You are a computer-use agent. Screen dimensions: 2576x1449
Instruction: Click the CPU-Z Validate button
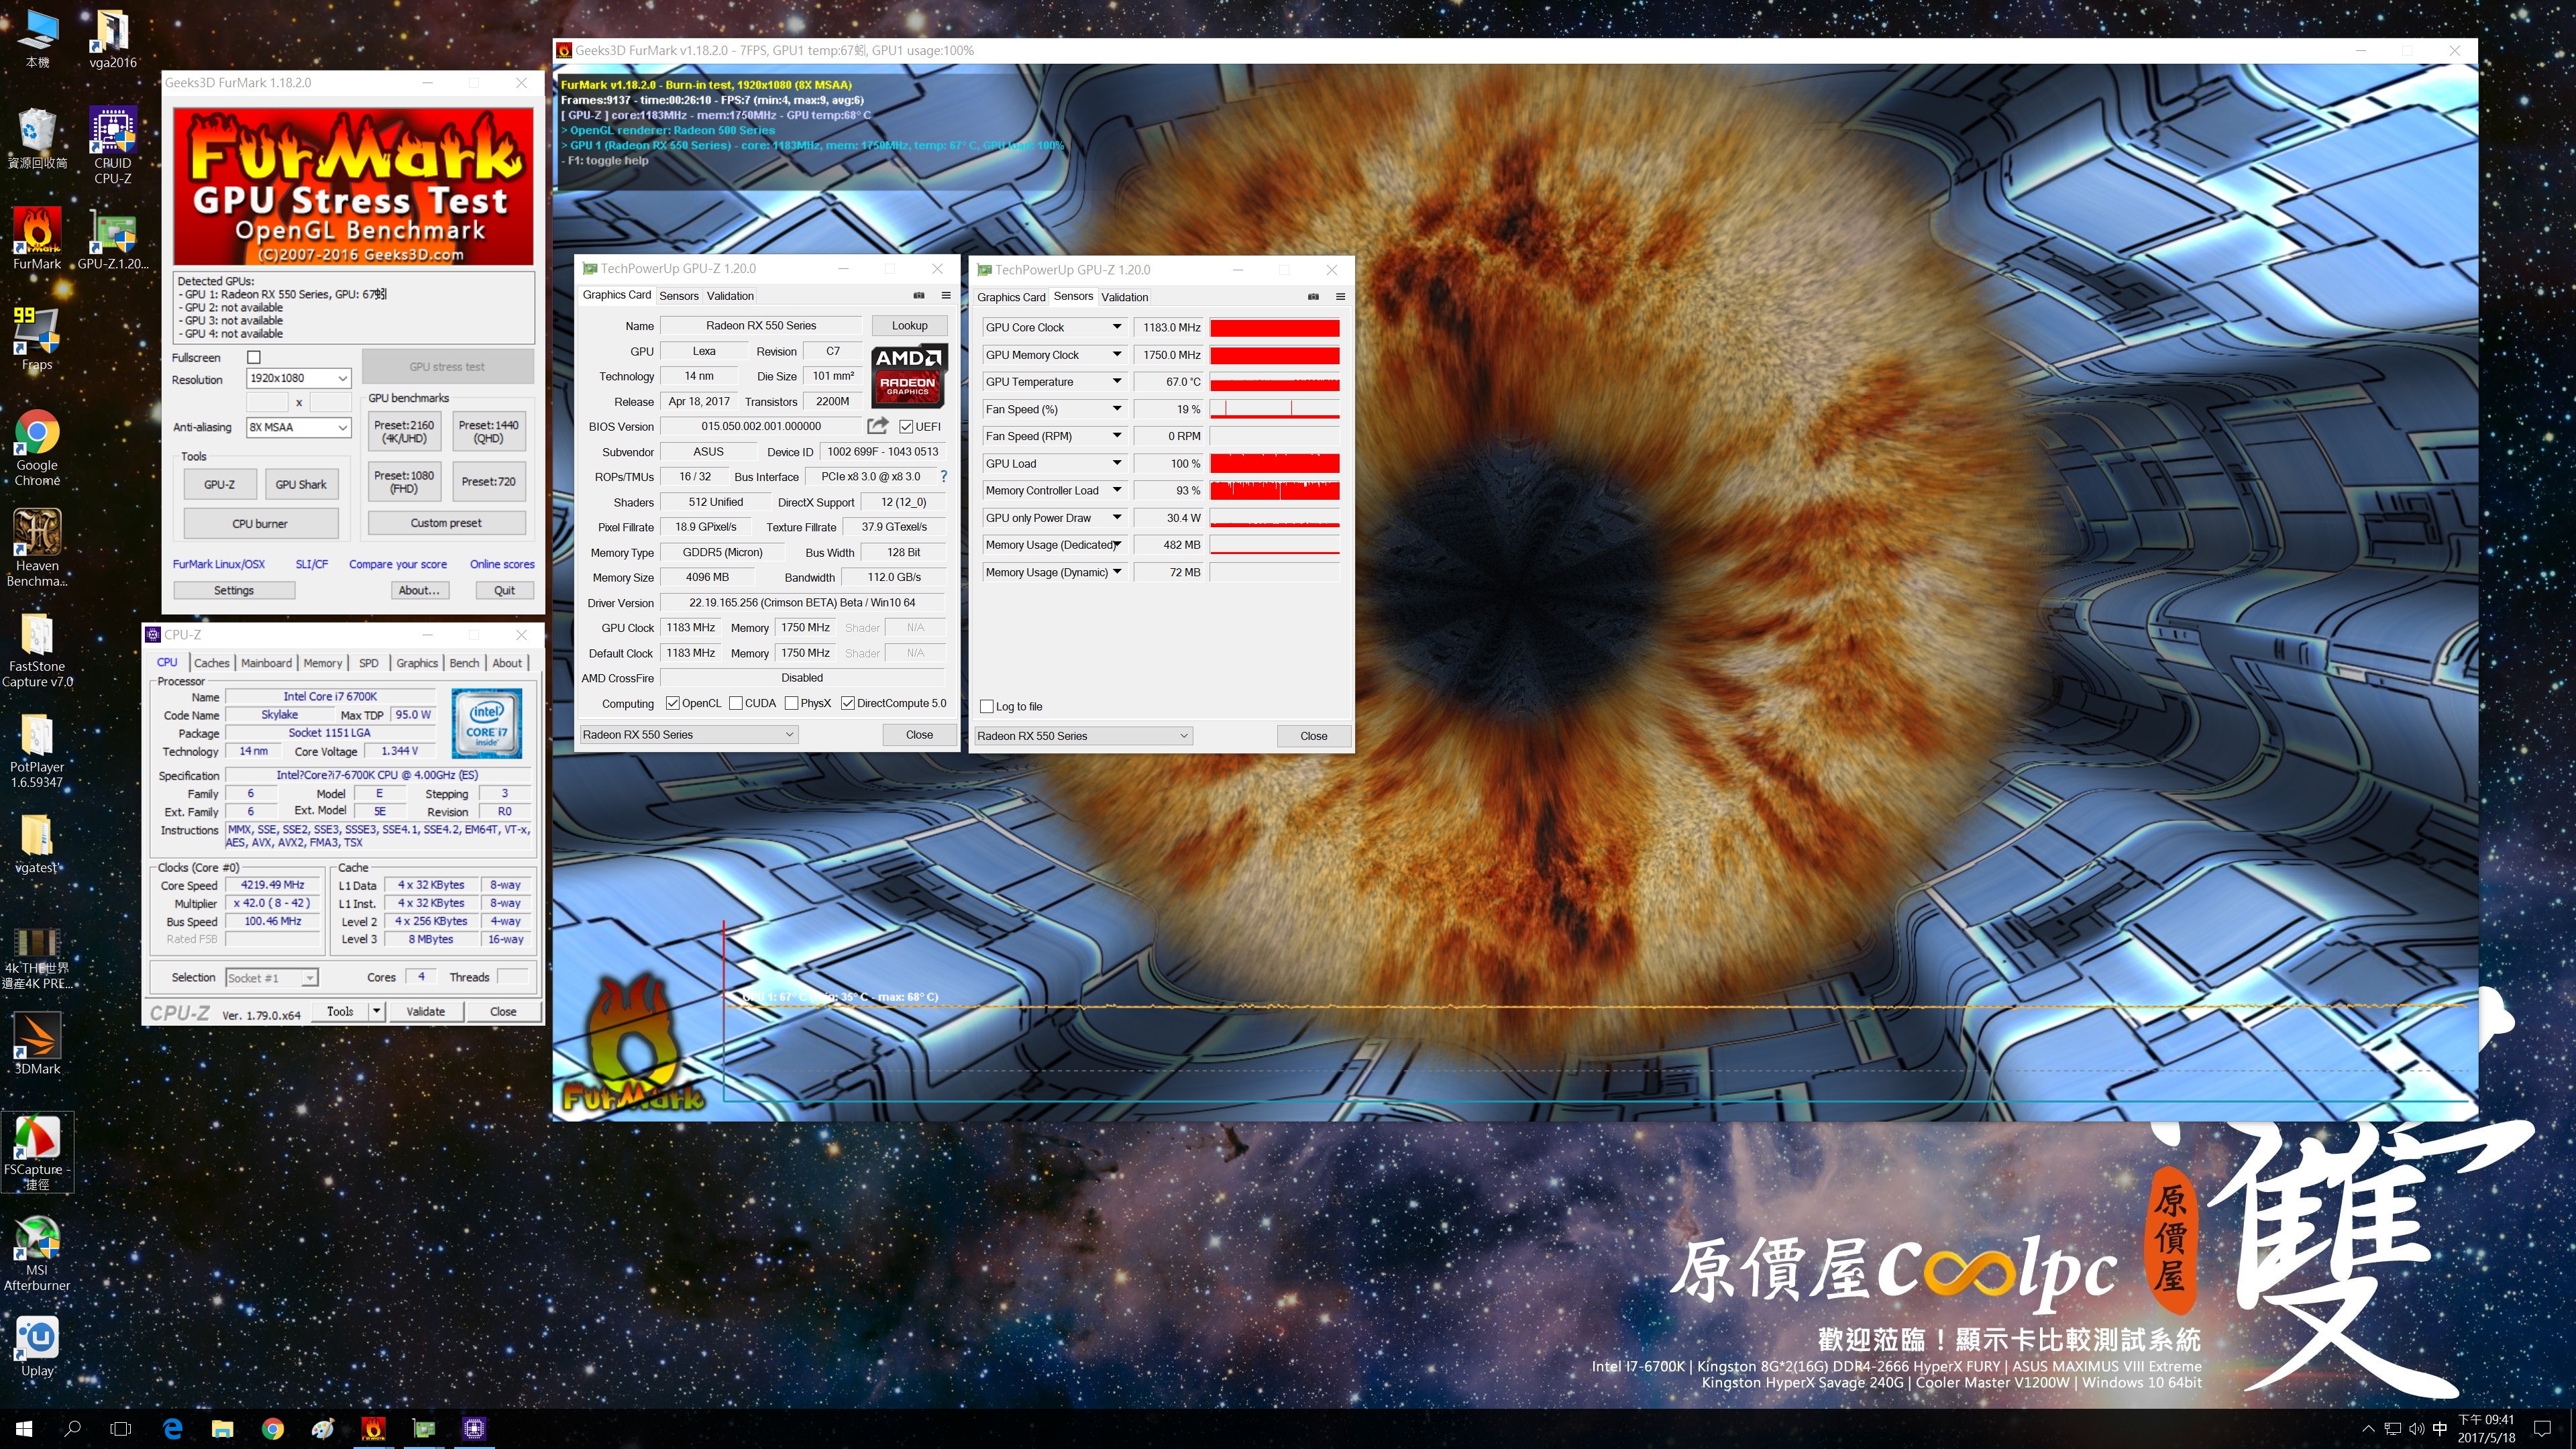(x=425, y=1011)
